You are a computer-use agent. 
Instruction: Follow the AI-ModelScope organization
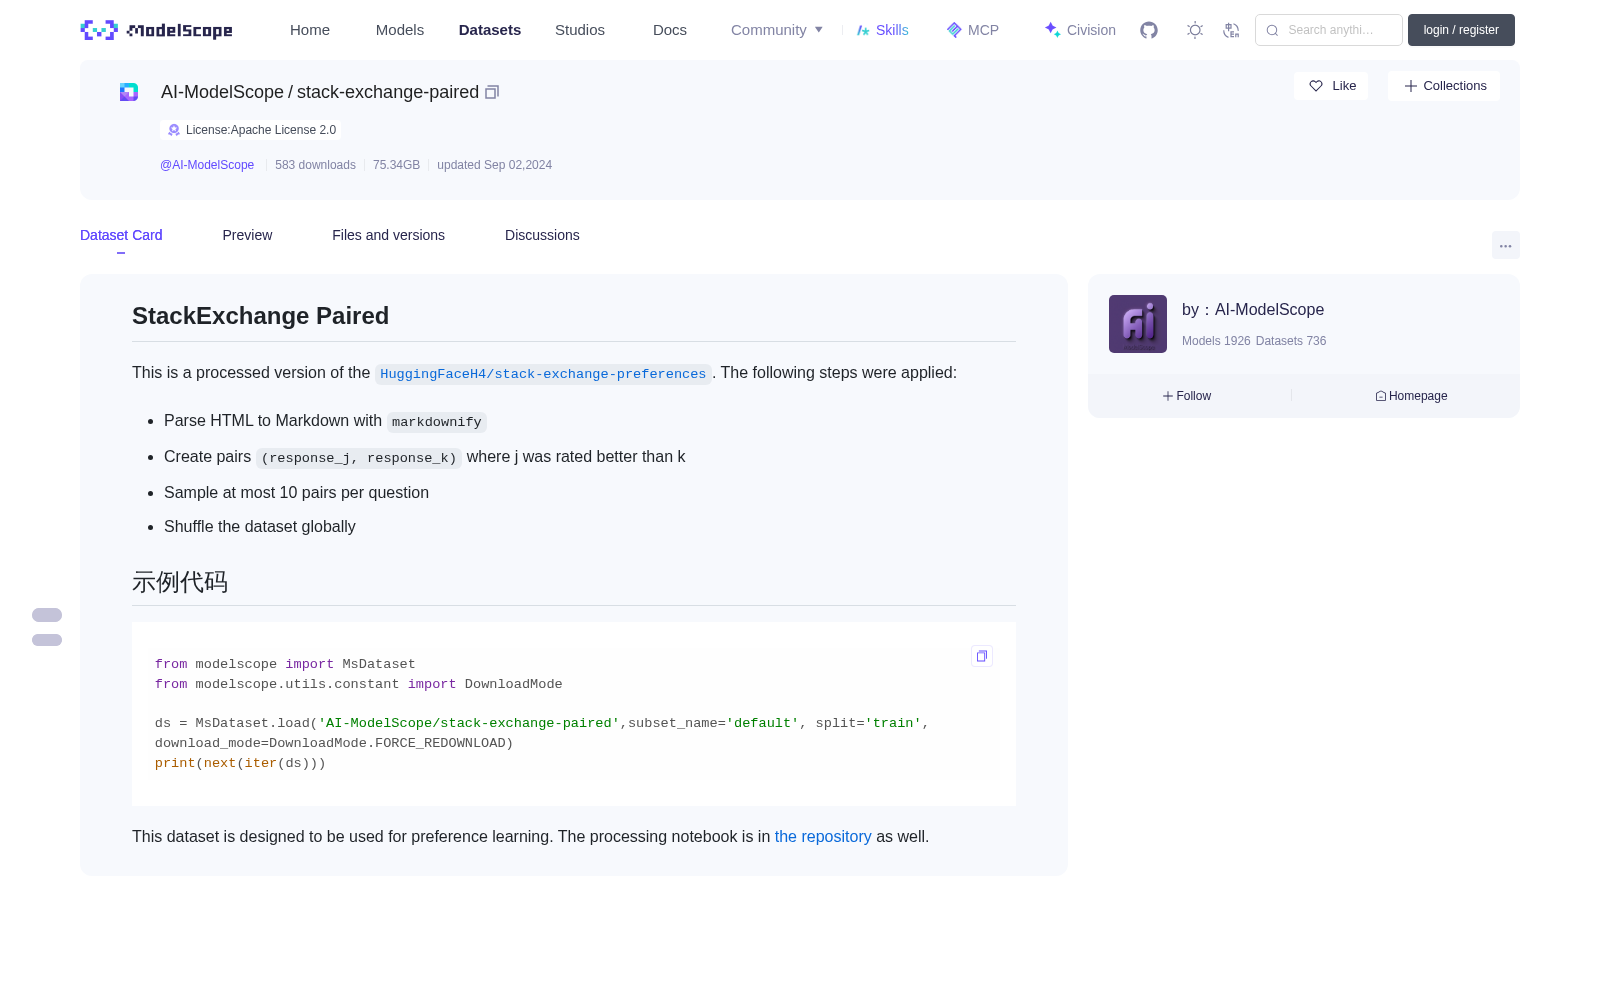pyautogui.click(x=1187, y=396)
